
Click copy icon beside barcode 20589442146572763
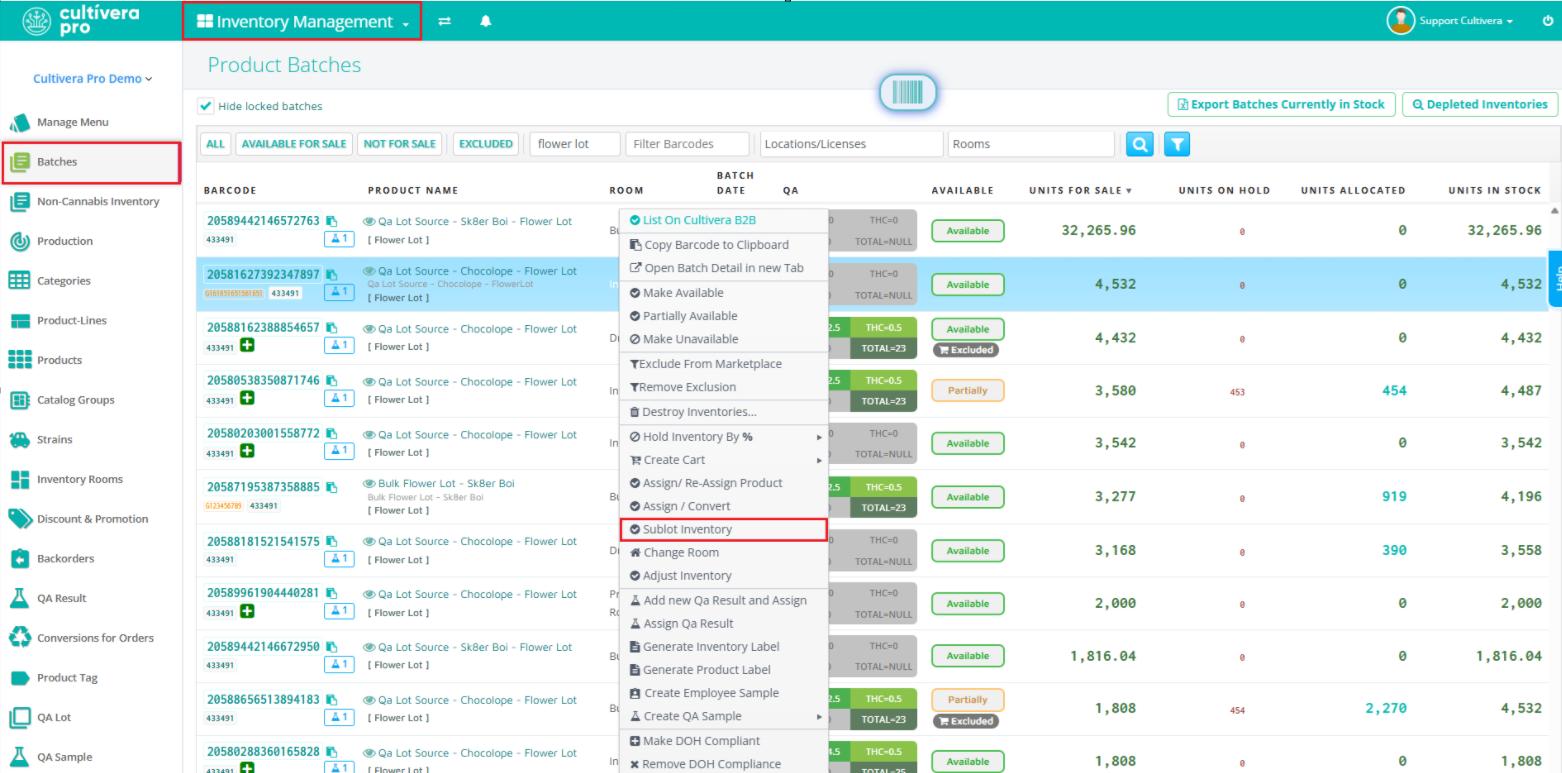click(332, 221)
